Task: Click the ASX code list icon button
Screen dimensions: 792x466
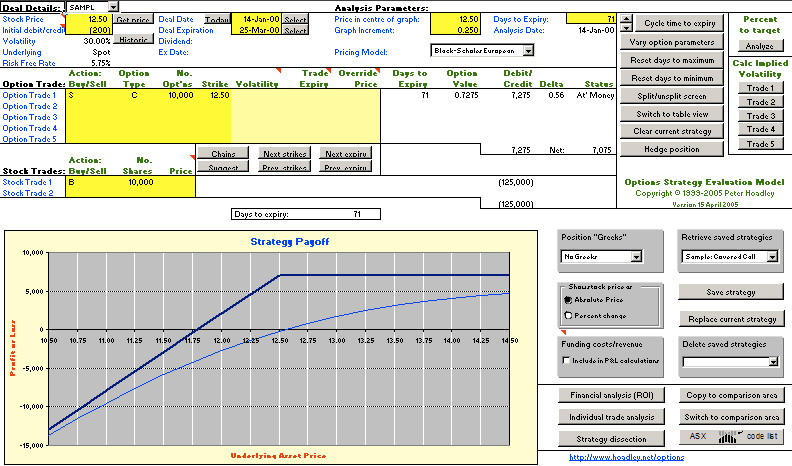Action: click(x=733, y=437)
